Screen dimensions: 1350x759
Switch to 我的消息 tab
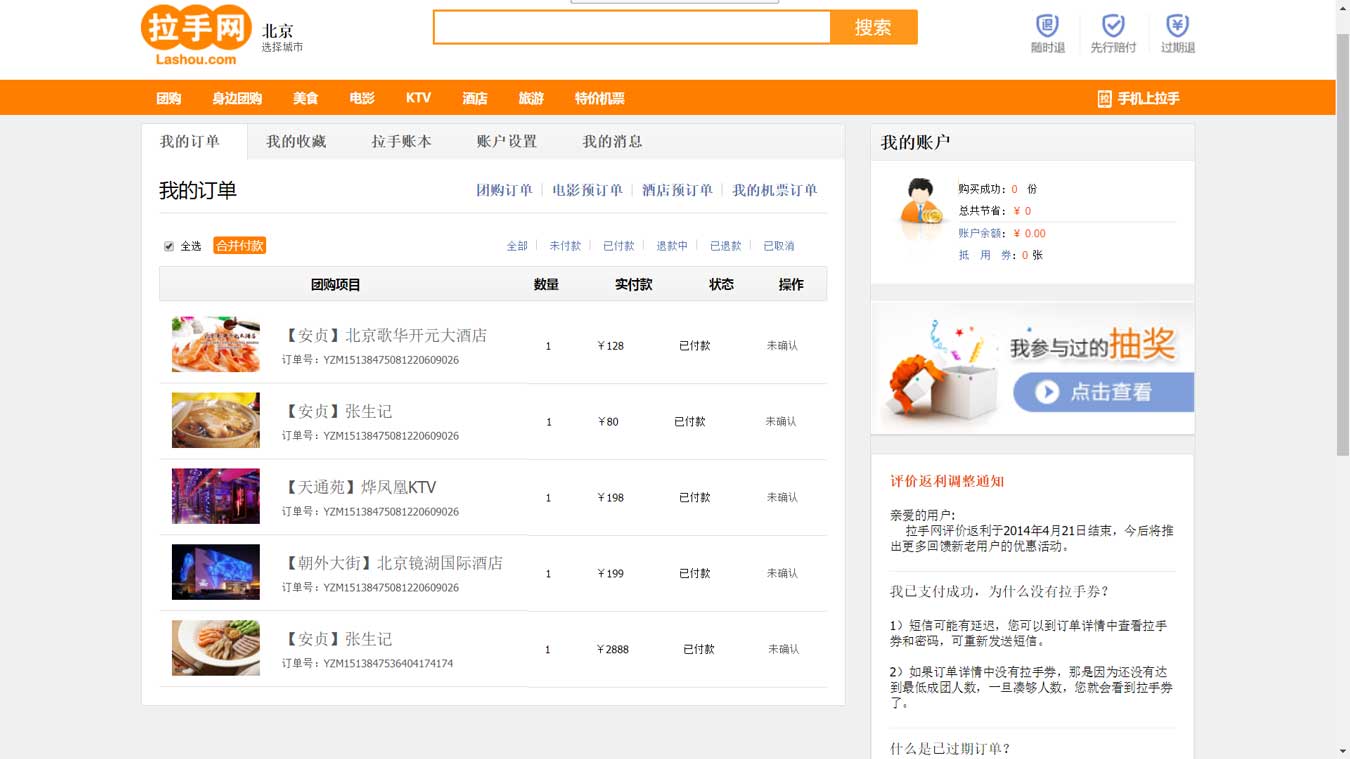[612, 141]
